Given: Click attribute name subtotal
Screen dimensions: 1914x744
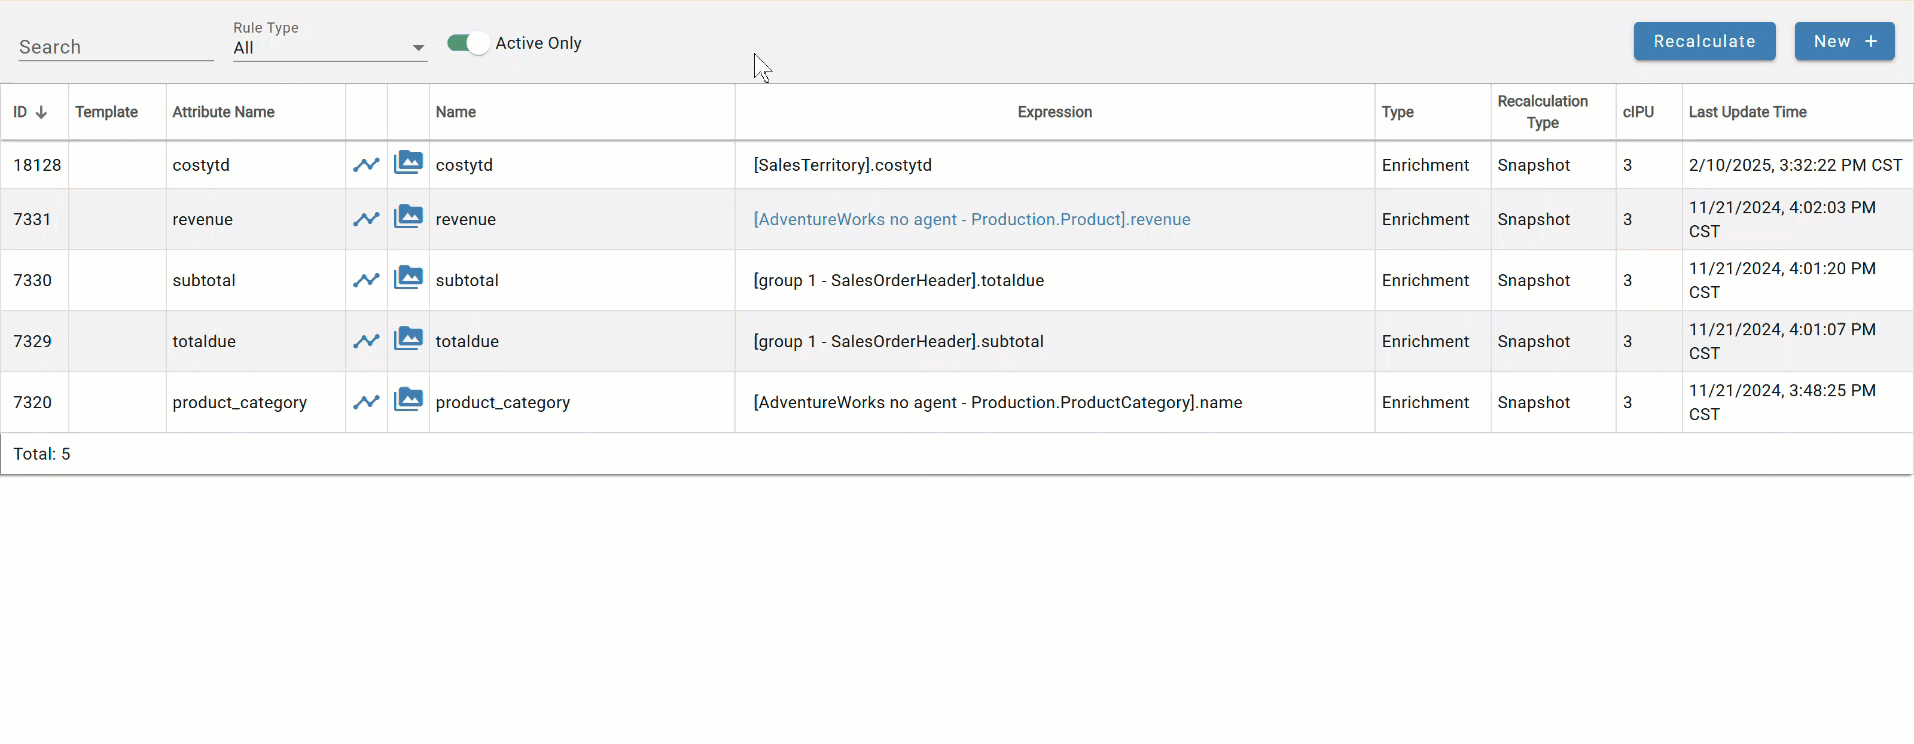Looking at the screenshot, I should click(204, 280).
